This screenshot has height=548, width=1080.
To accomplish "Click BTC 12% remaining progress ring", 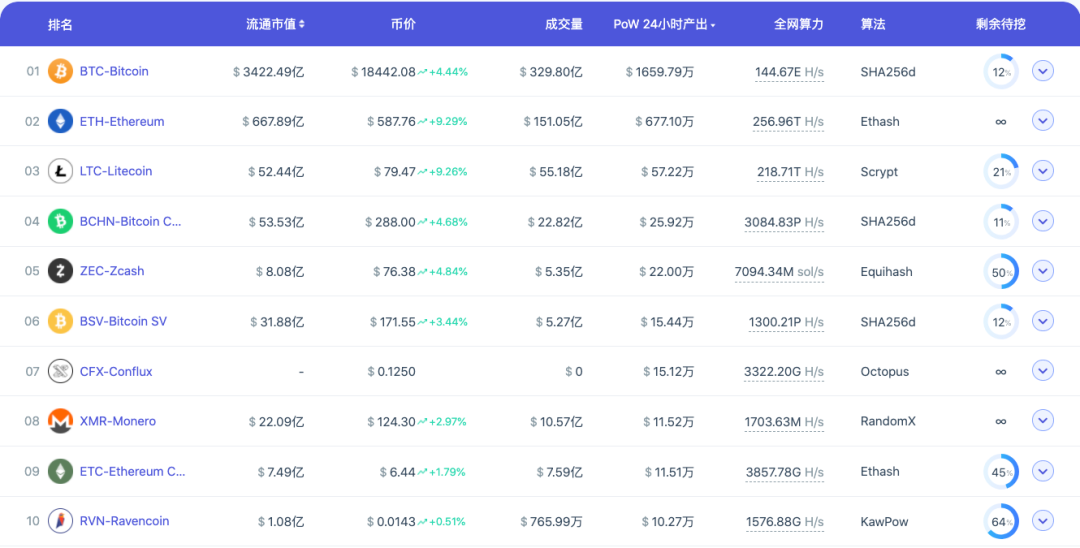I will tap(1001, 72).
